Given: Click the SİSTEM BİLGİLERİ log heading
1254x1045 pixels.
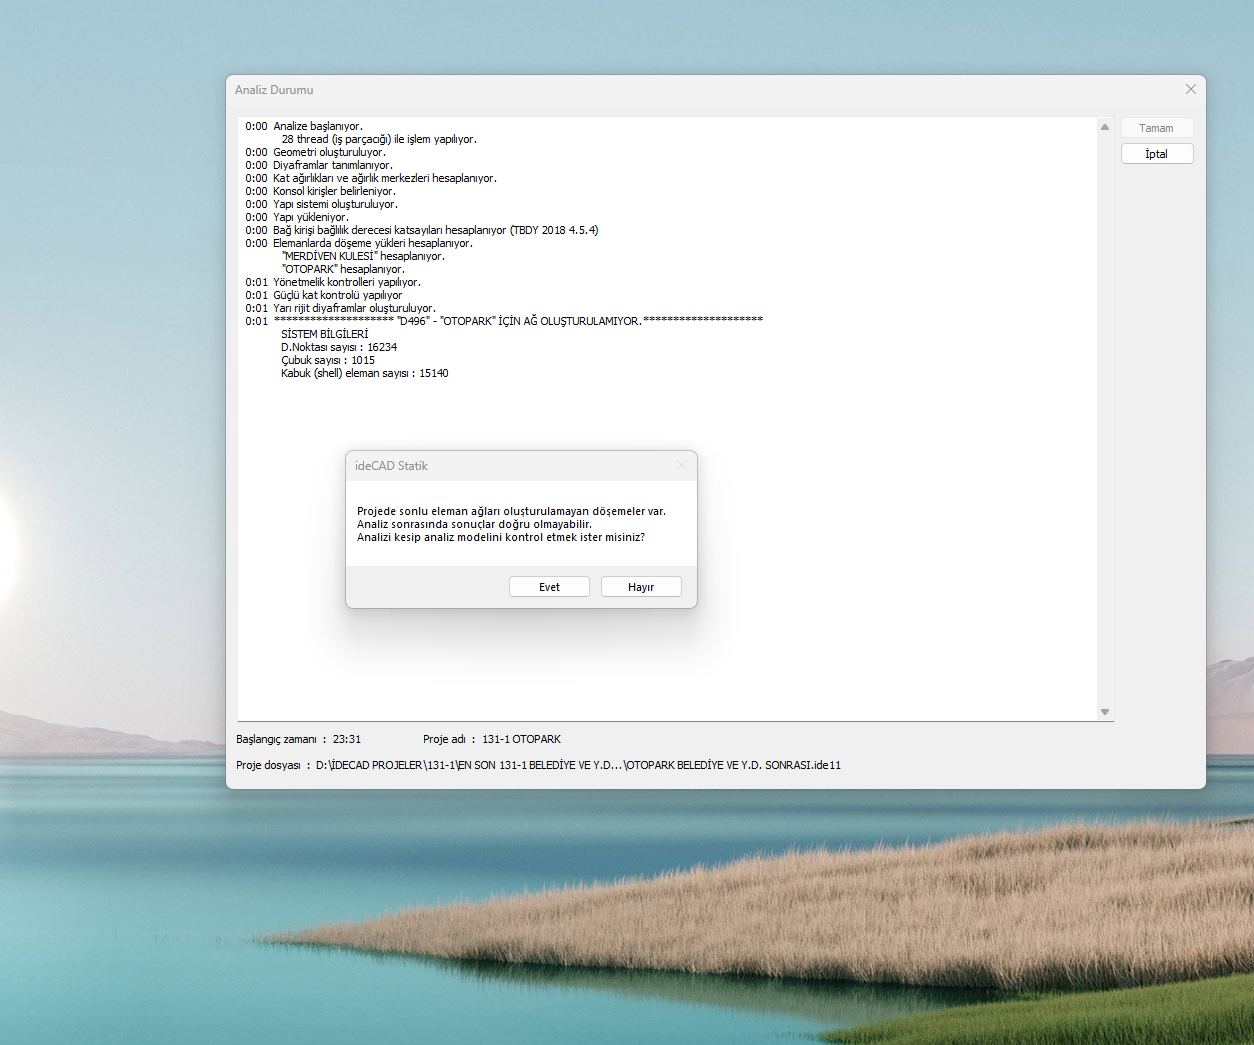Looking at the screenshot, I should tap(324, 334).
